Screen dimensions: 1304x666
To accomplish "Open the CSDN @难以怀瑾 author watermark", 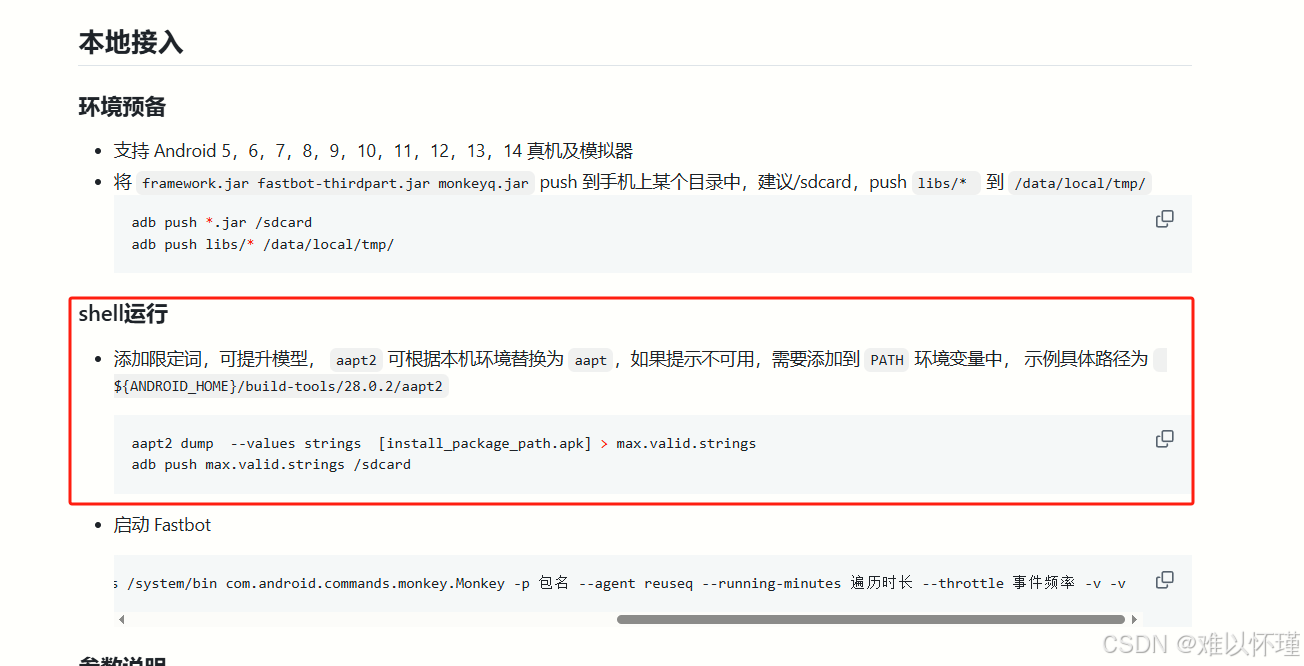I will (1199, 645).
